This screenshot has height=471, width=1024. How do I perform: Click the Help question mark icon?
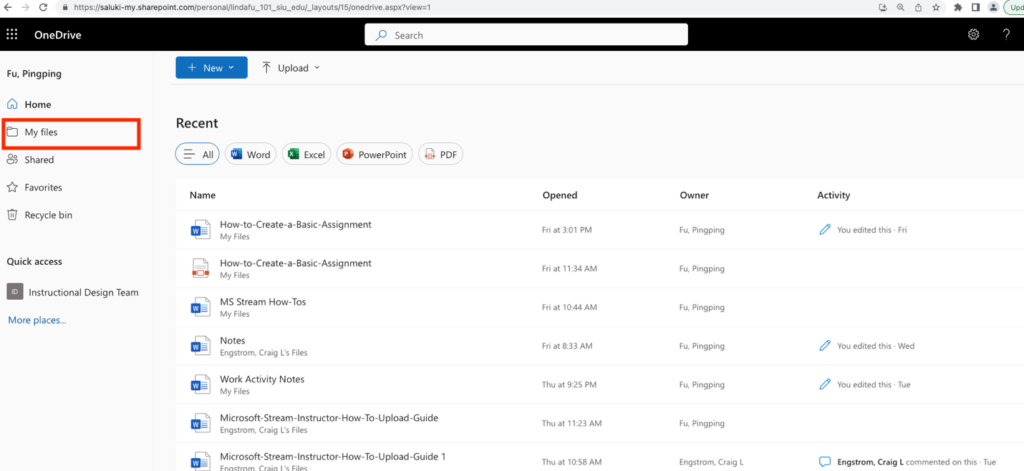point(1006,35)
